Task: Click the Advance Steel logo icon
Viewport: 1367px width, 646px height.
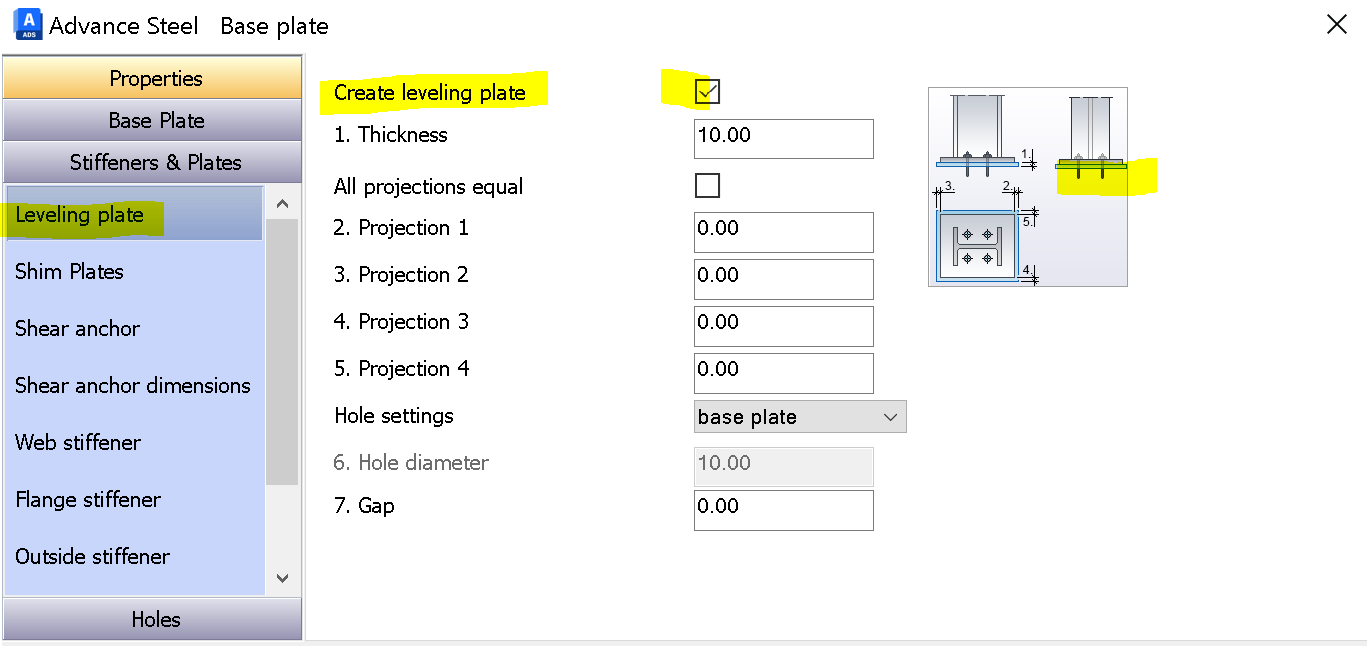Action: coord(27,24)
